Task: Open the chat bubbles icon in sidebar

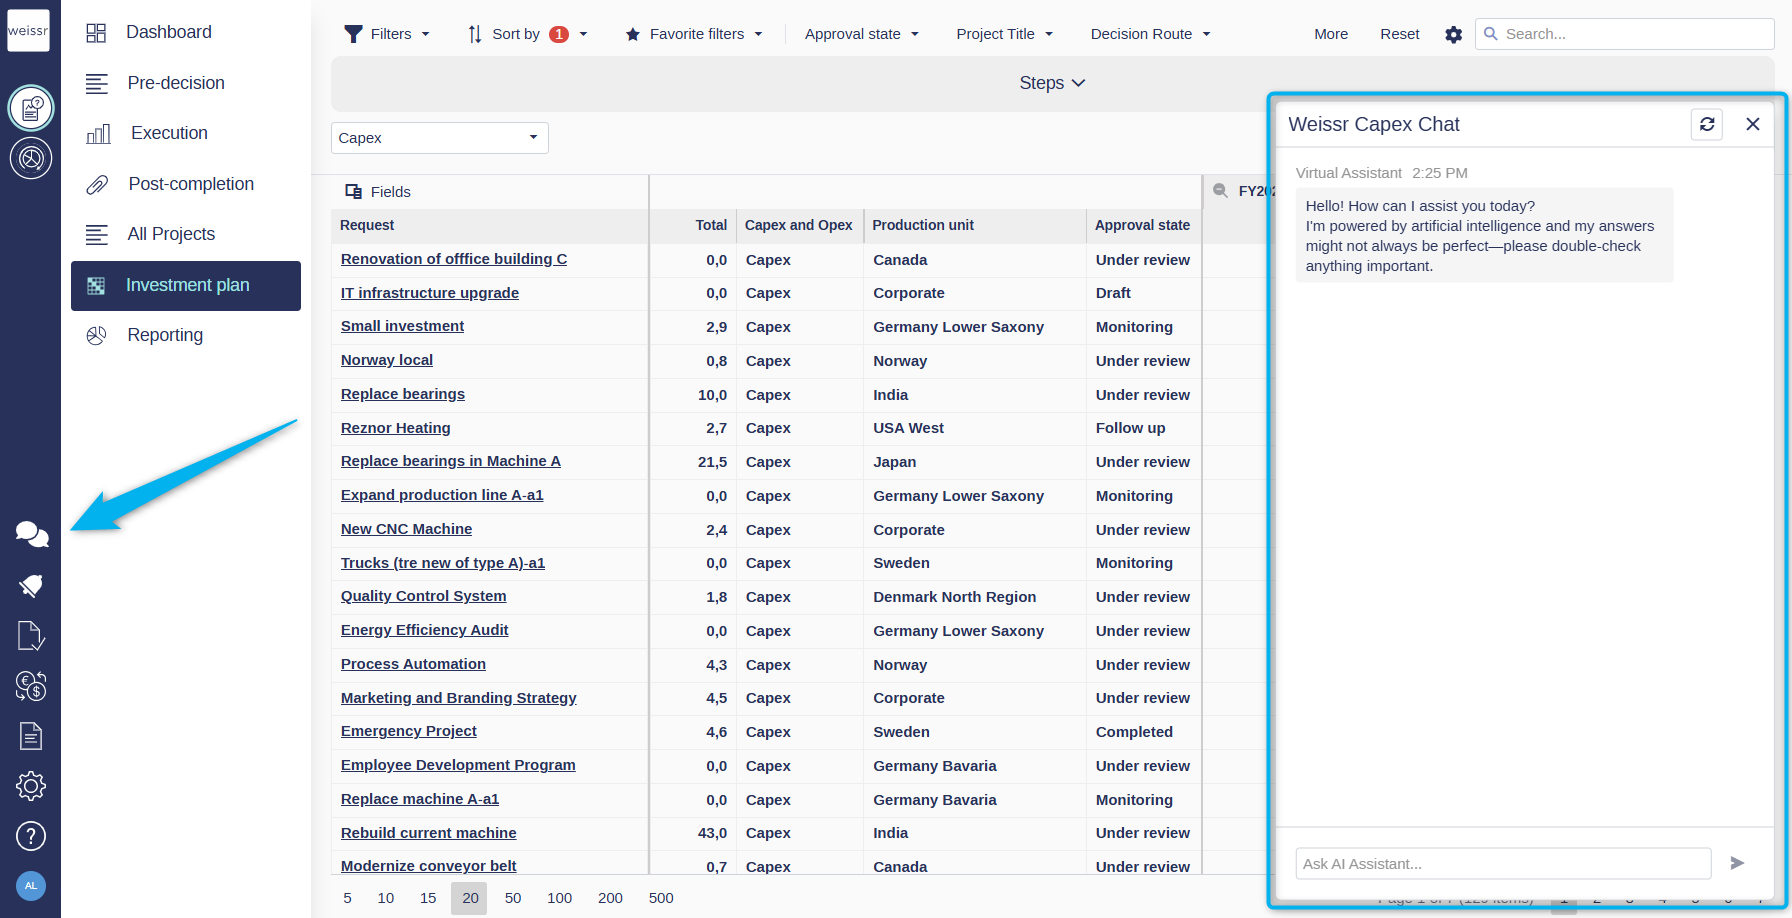Action: click(x=31, y=534)
